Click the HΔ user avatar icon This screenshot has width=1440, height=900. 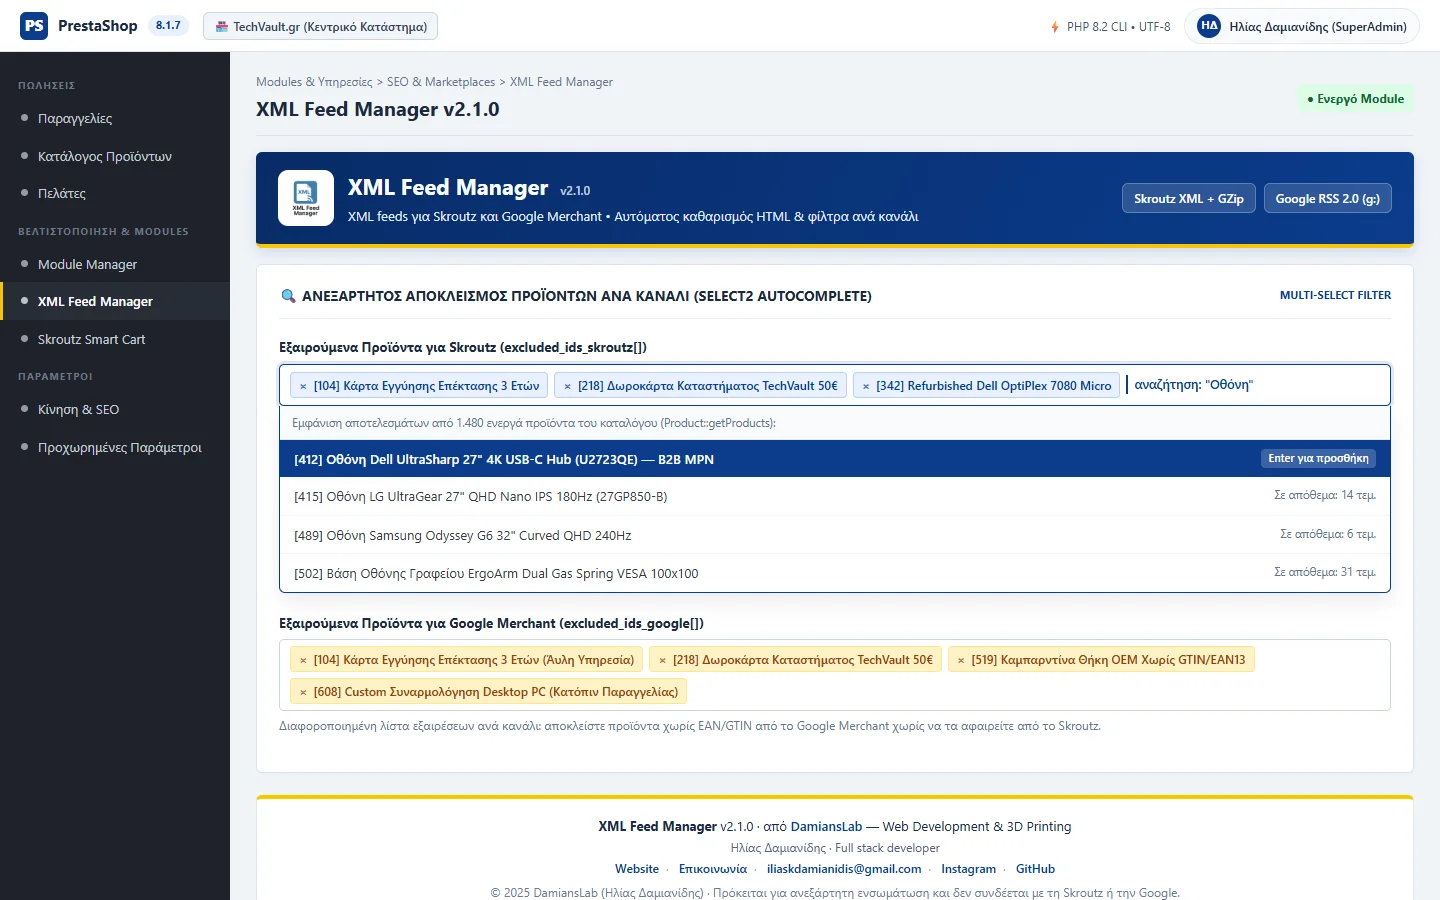(x=1209, y=26)
